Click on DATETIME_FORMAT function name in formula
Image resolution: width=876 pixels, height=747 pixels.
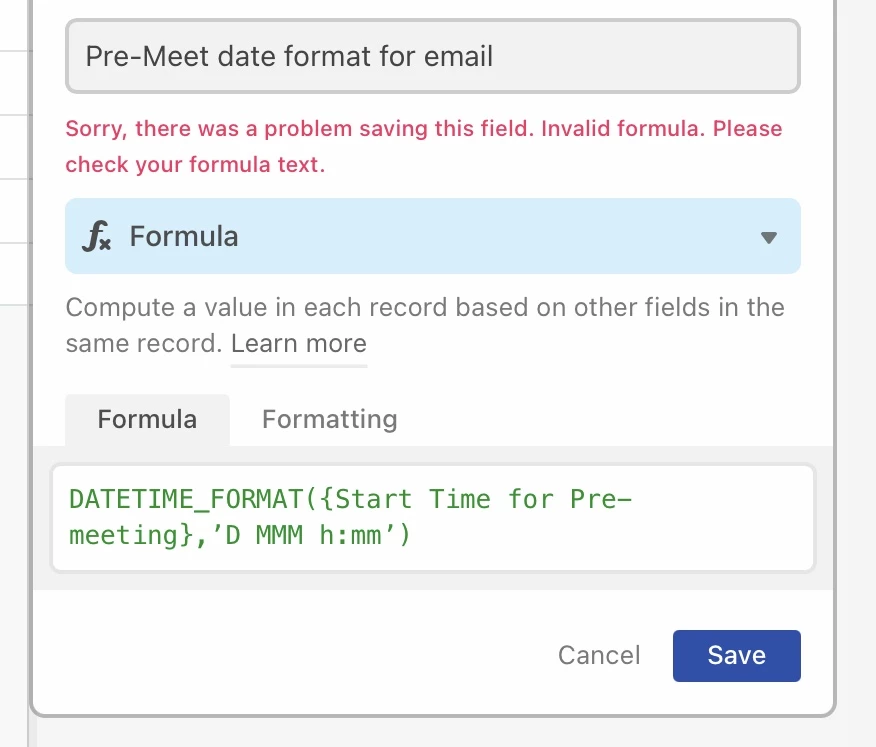tap(186, 499)
